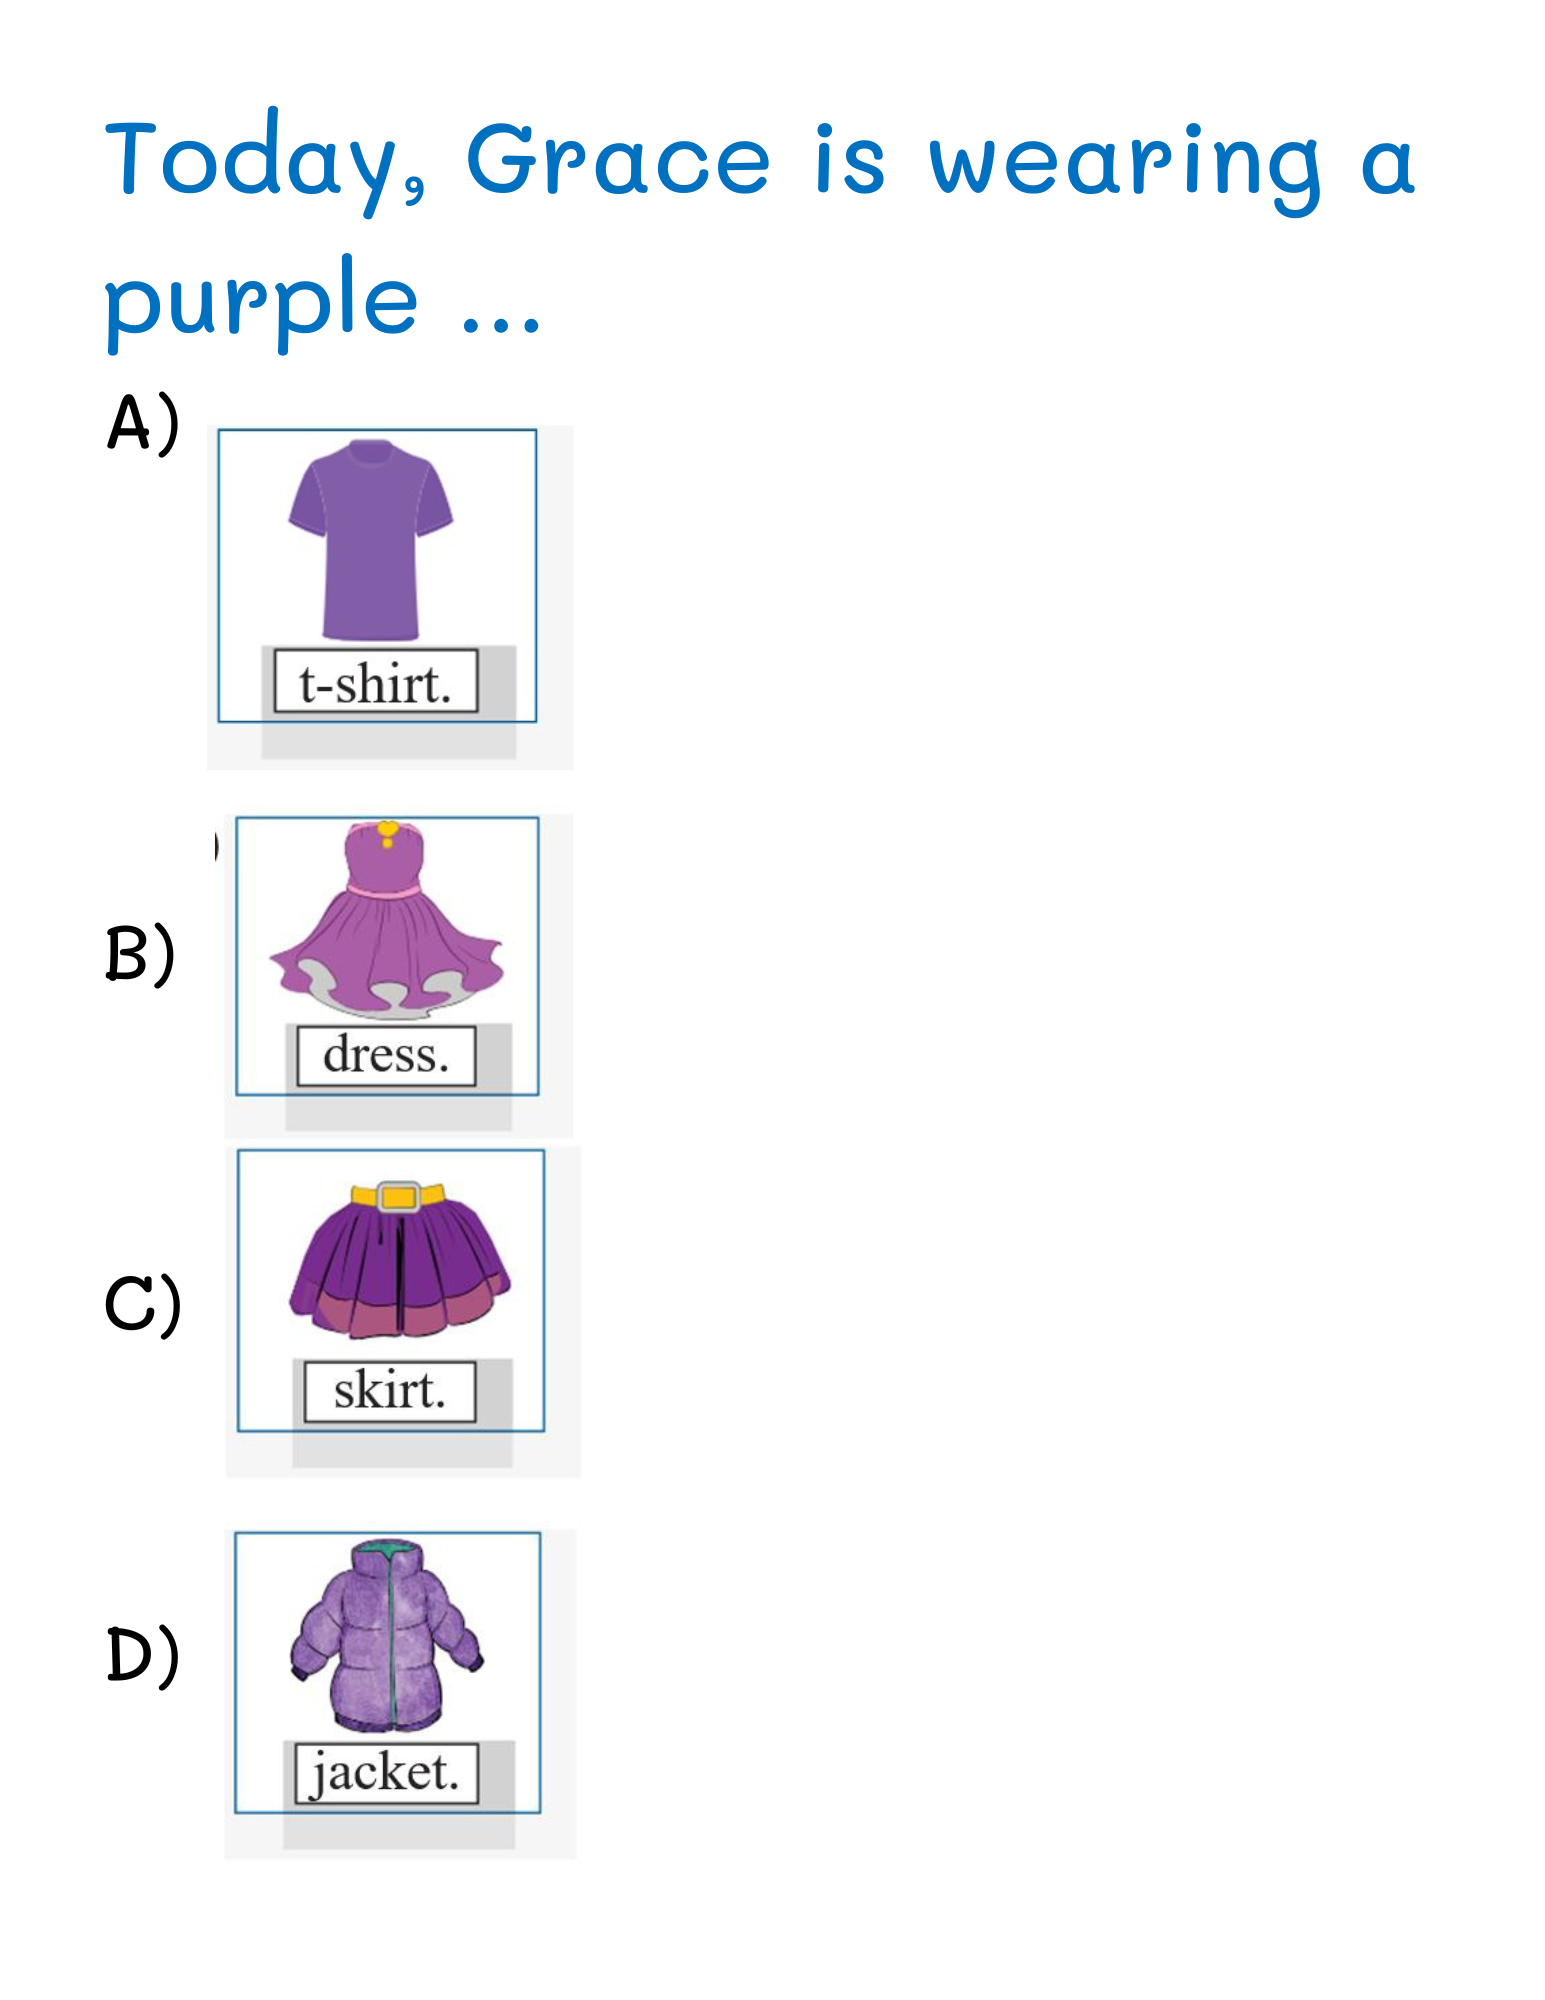Image resolution: width=1545 pixels, height=2000 pixels.
Task: Click the word "Today," in the heading
Action: (265, 160)
